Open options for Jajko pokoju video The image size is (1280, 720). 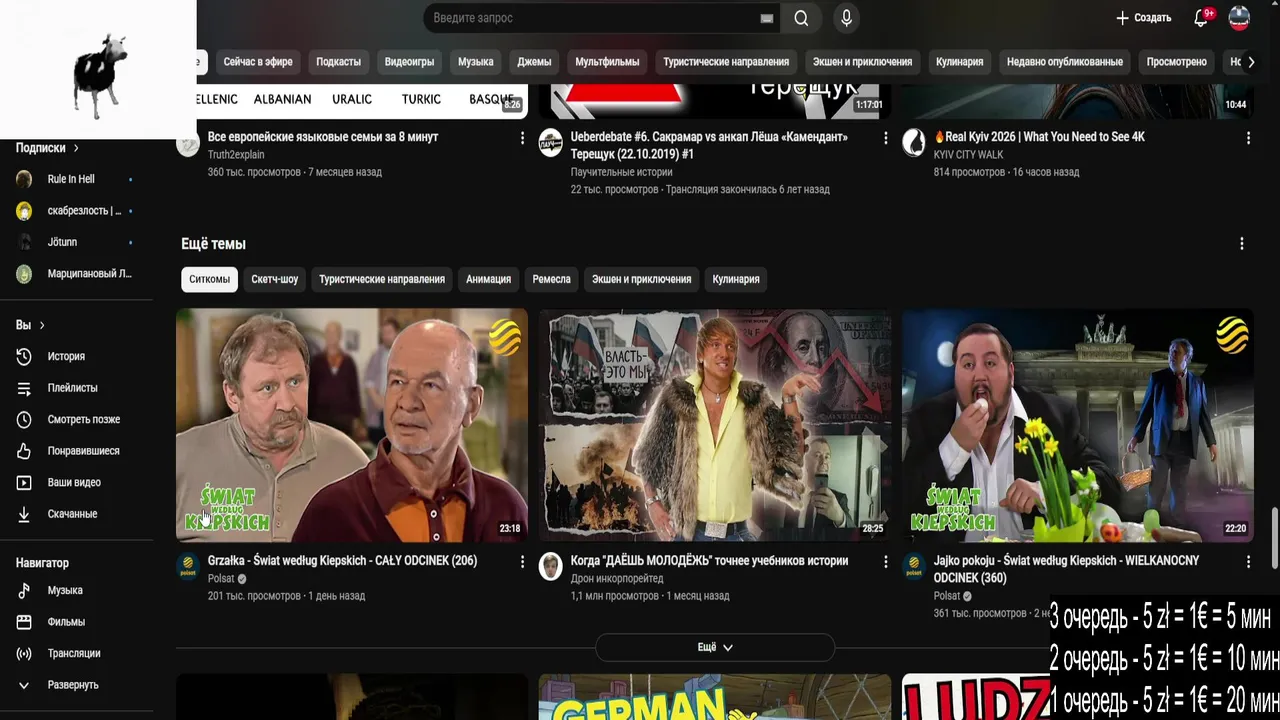tap(1248, 562)
